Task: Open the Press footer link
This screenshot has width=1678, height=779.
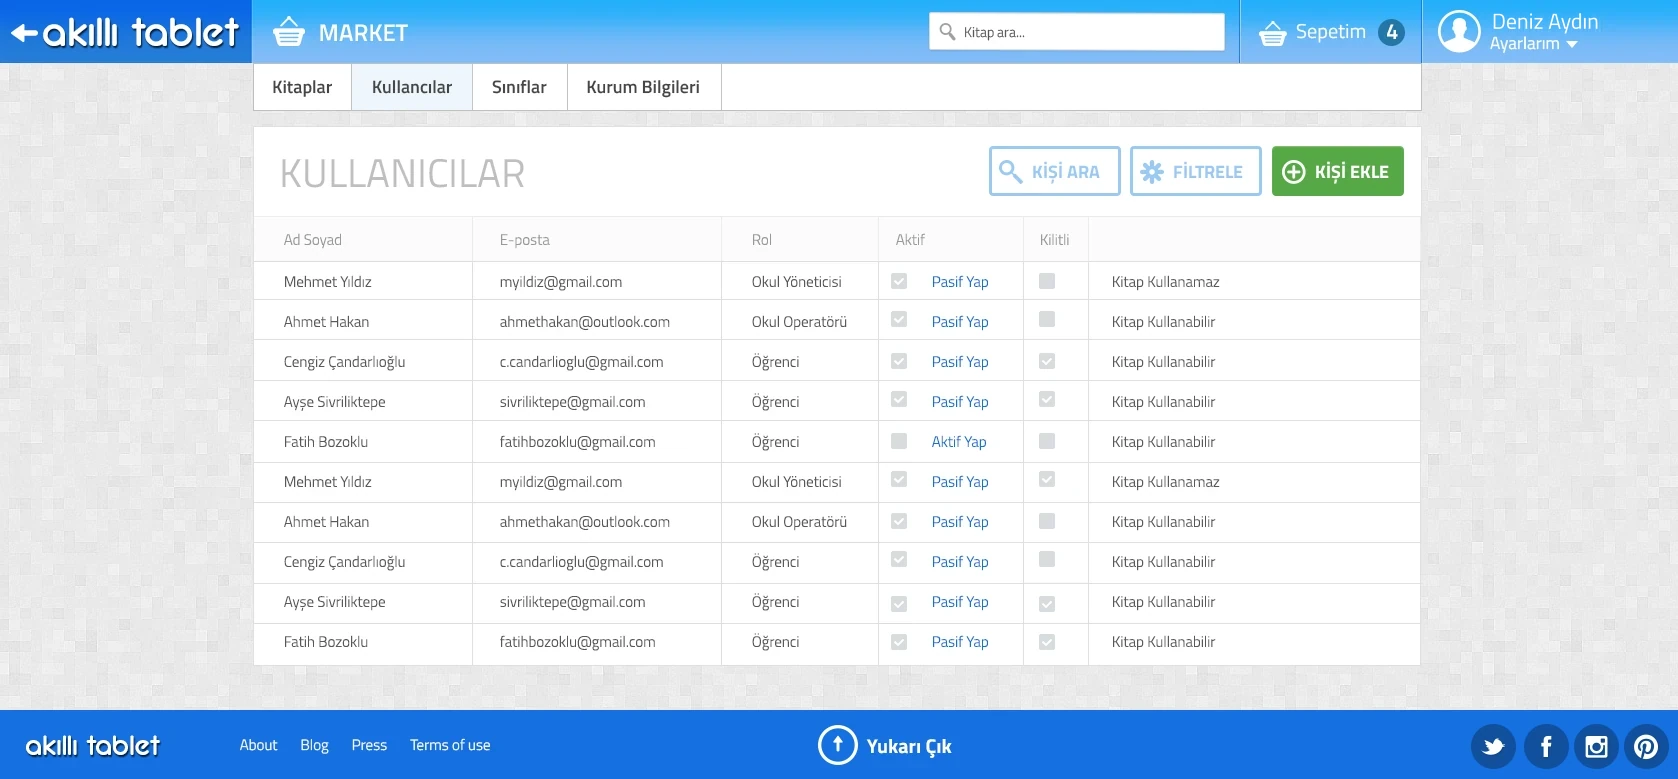Action: [369, 745]
